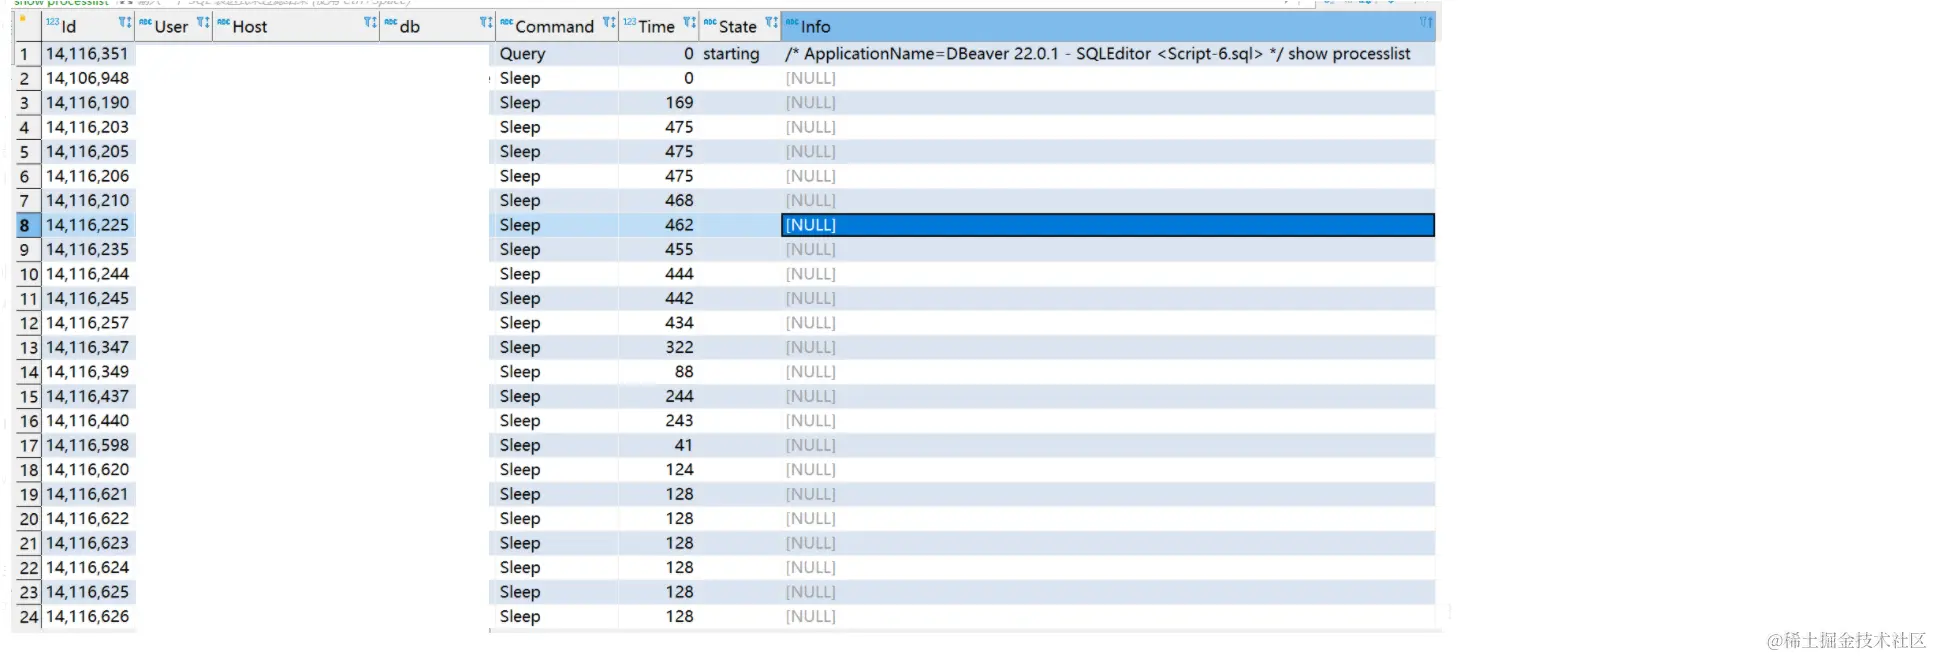Click the Time cell showing 169
This screenshot has width=1933, height=657.
(x=659, y=103)
